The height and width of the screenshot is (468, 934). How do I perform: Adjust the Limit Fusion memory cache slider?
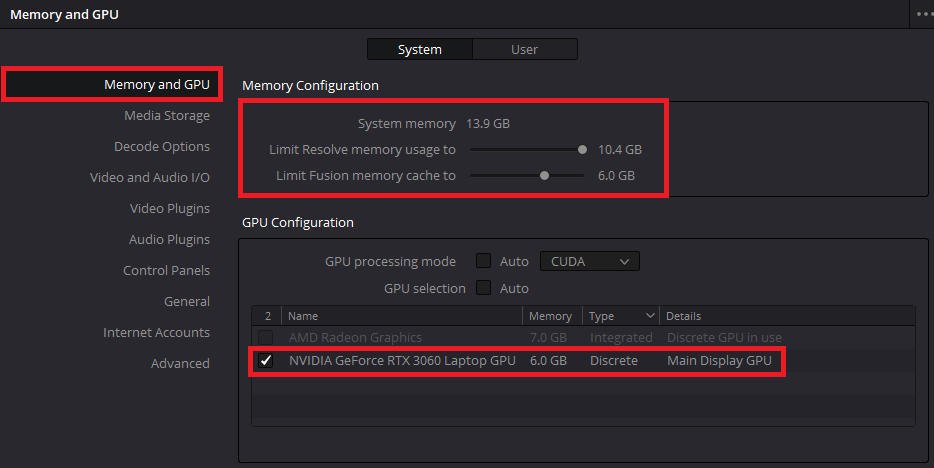tap(544, 176)
